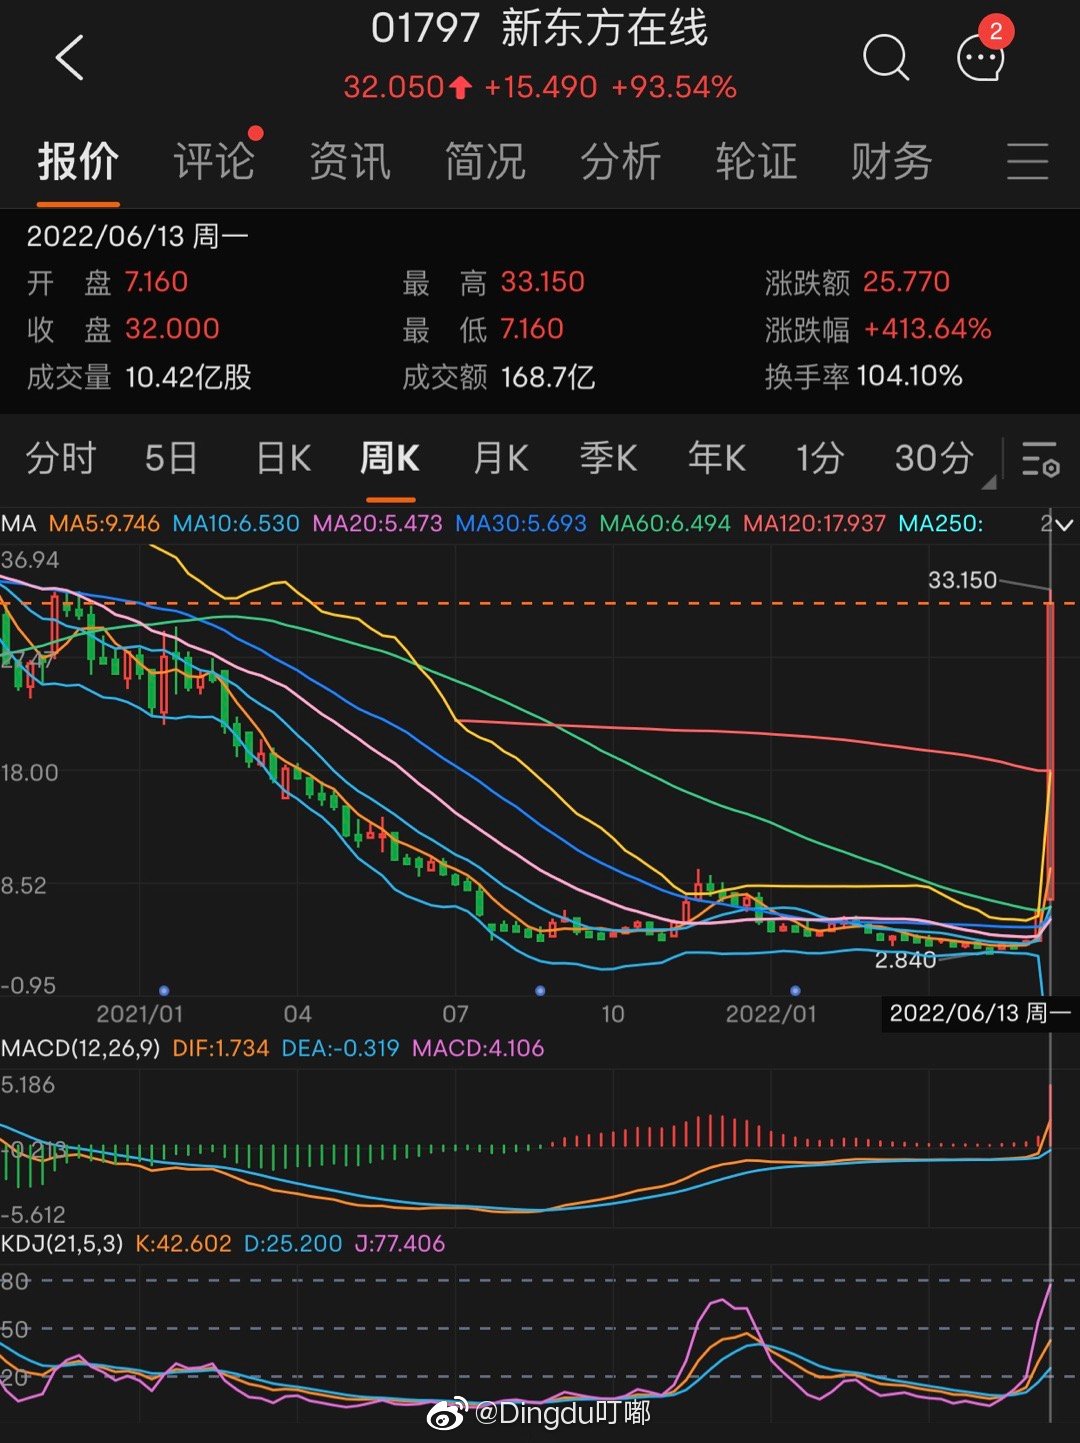Tap the blue event dot near 2022/01
Screen dimensions: 1080x1443
[x=795, y=991]
